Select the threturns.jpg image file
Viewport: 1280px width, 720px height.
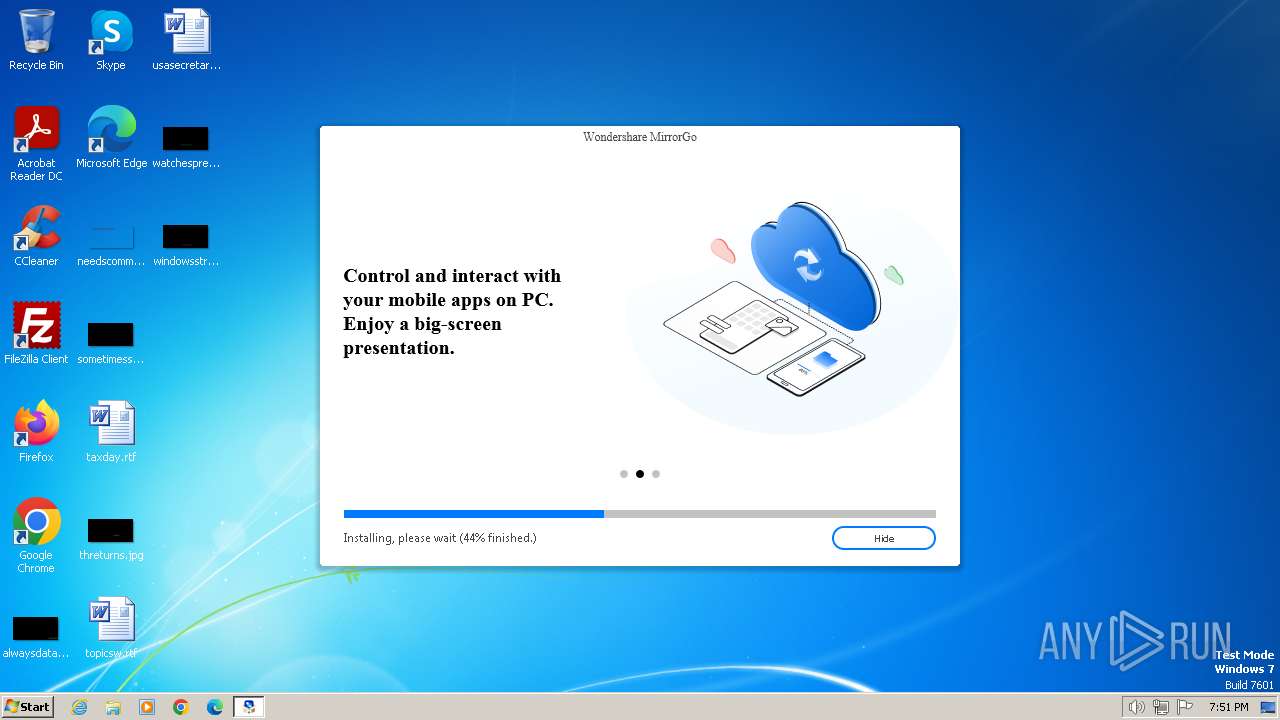tap(111, 538)
